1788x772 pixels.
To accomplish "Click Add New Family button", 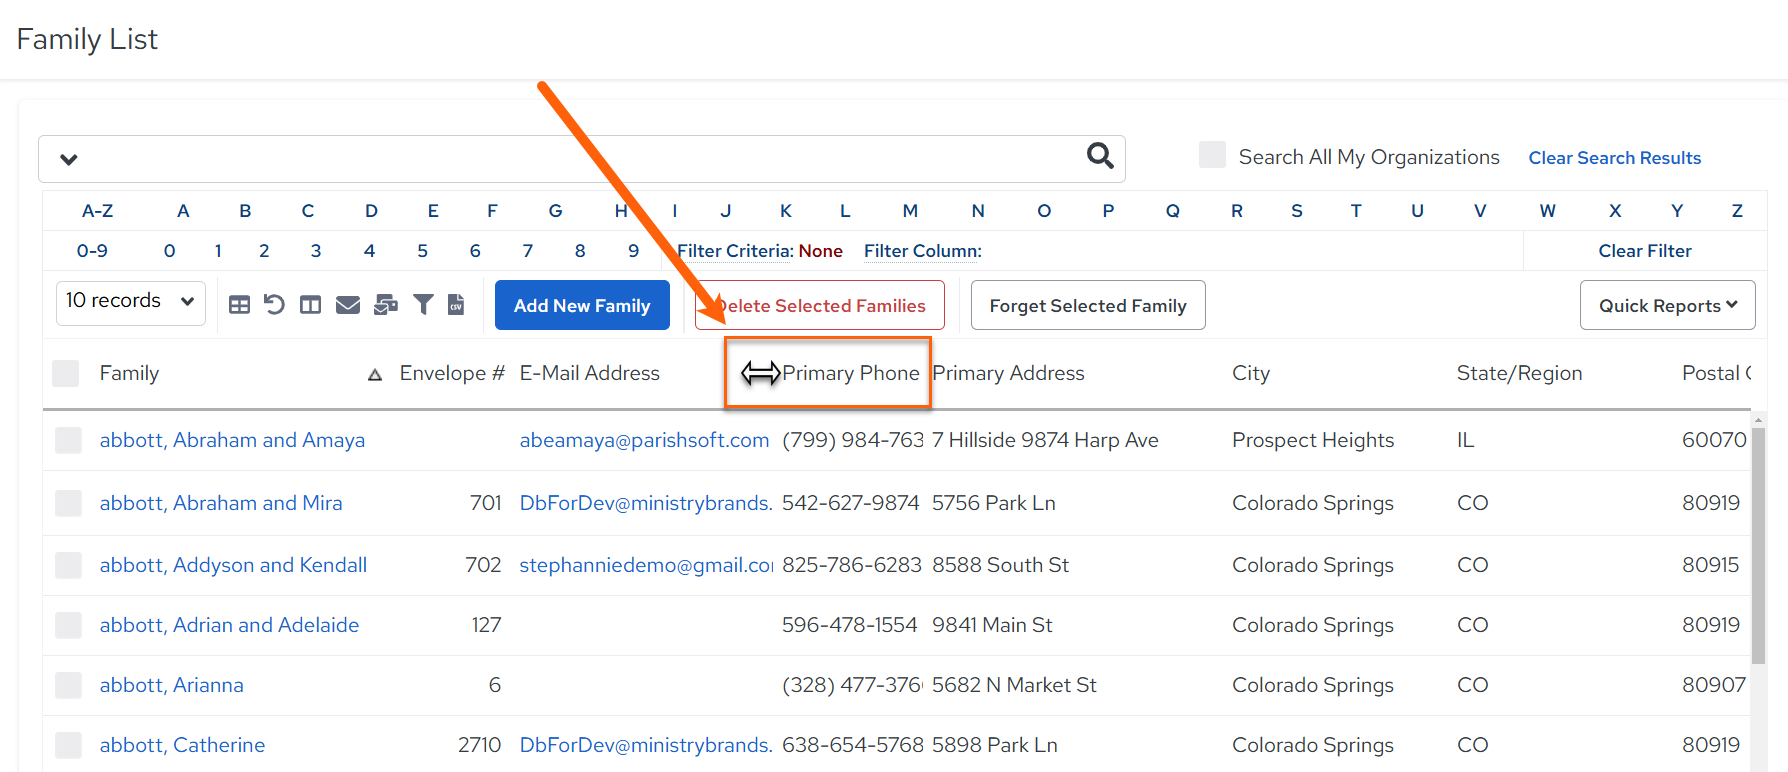I will click(582, 305).
